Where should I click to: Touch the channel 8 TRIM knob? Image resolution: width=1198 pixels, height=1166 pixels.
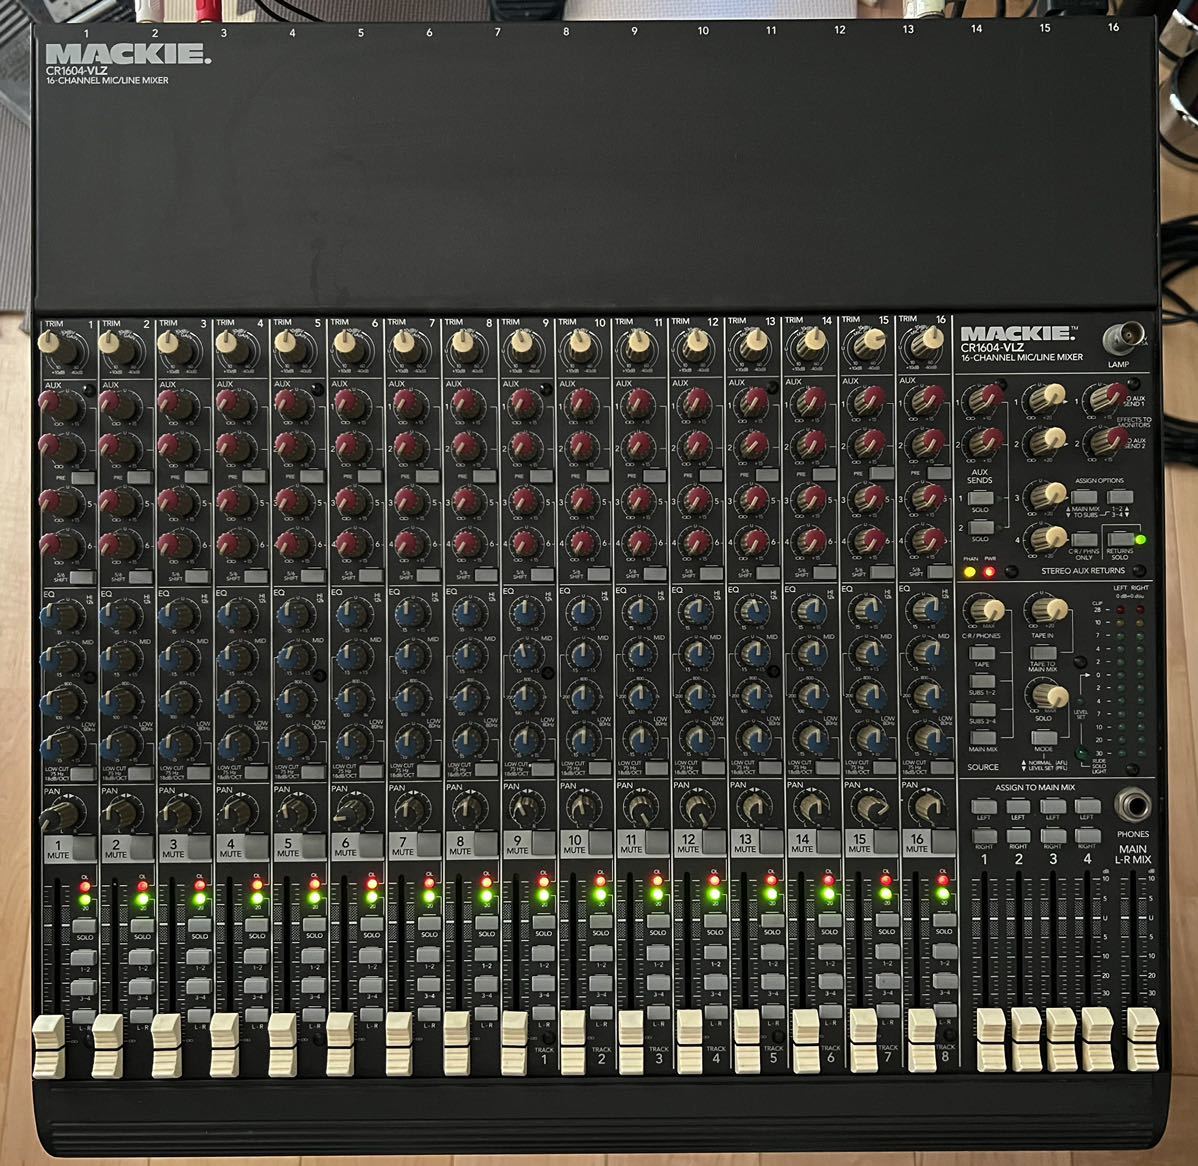[x=464, y=346]
